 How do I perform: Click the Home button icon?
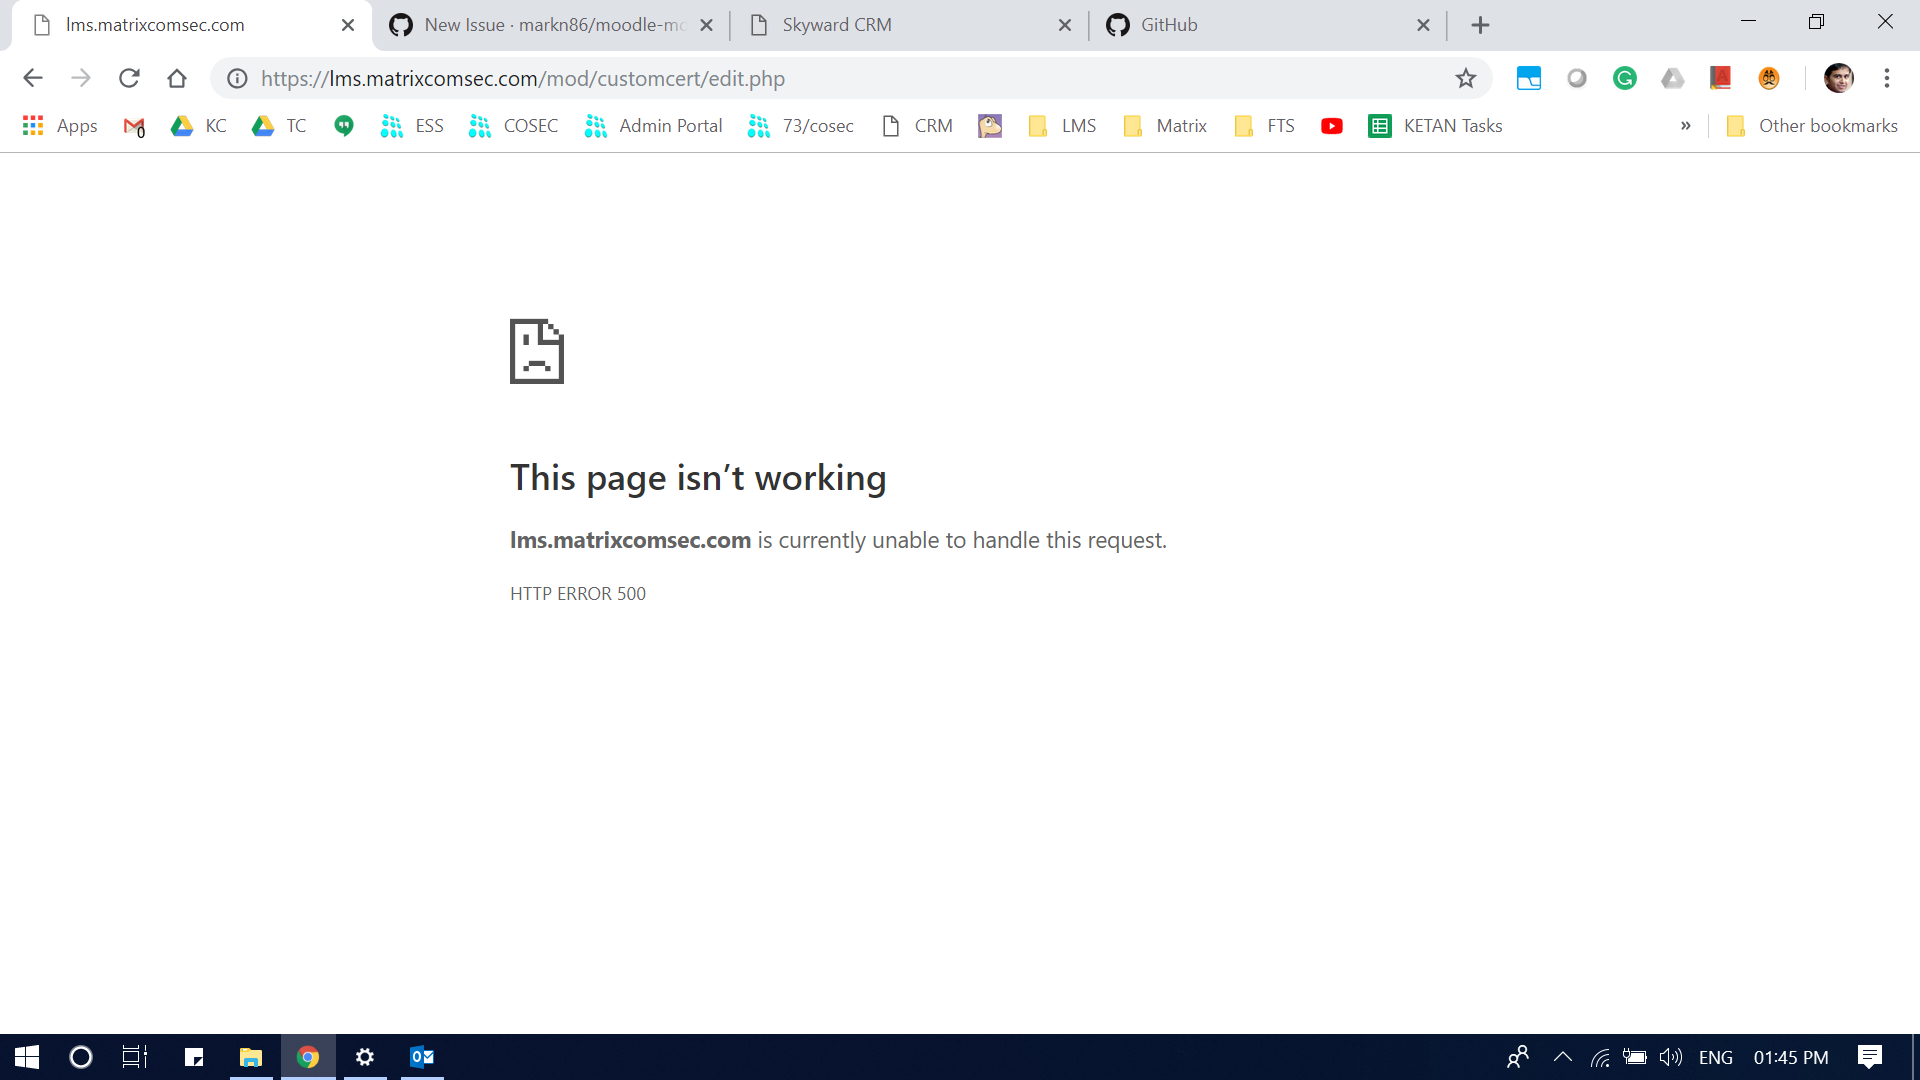click(x=177, y=78)
